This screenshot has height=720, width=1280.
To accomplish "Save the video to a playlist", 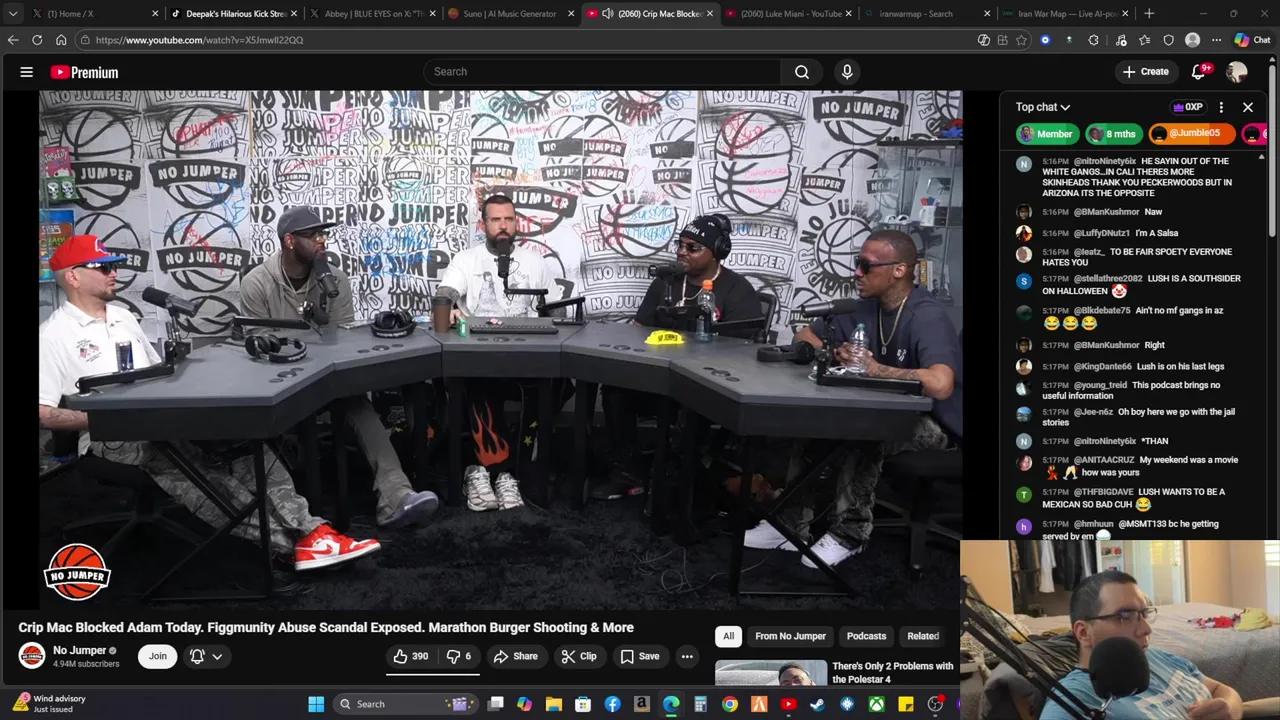I will pos(640,656).
